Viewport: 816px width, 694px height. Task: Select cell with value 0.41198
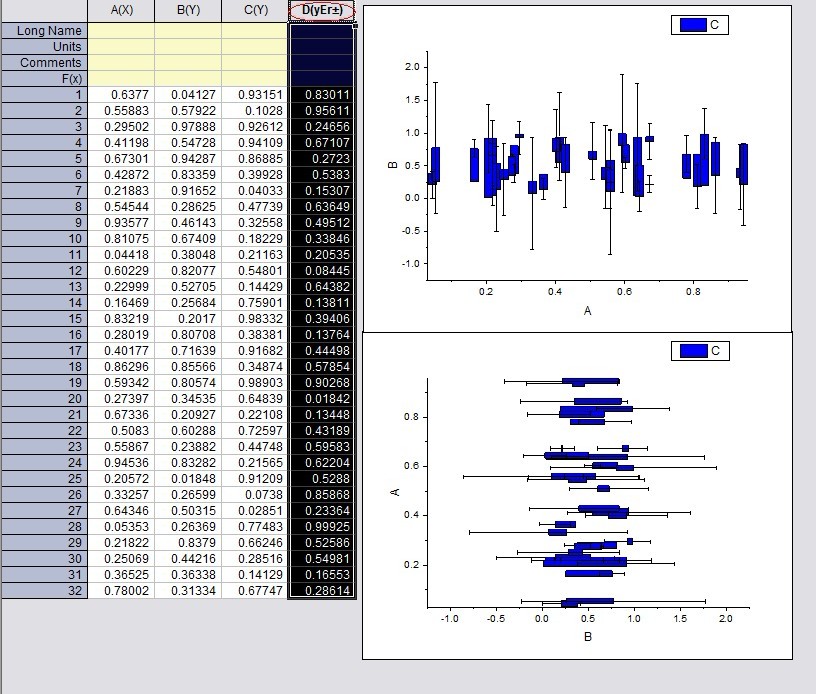pyautogui.click(x=121, y=143)
